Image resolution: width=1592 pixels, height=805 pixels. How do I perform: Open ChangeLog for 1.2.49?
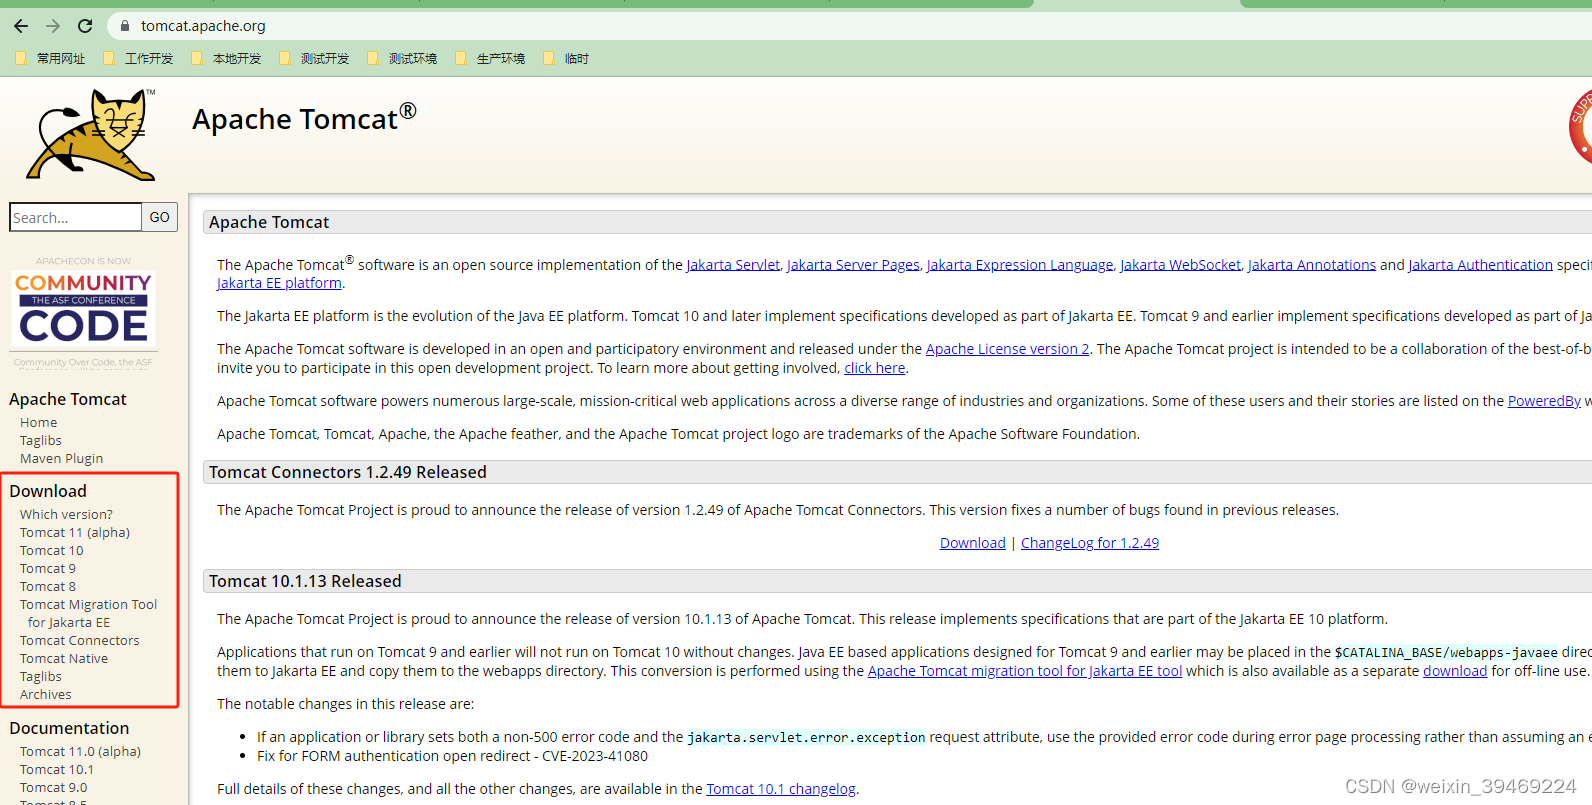[1090, 543]
